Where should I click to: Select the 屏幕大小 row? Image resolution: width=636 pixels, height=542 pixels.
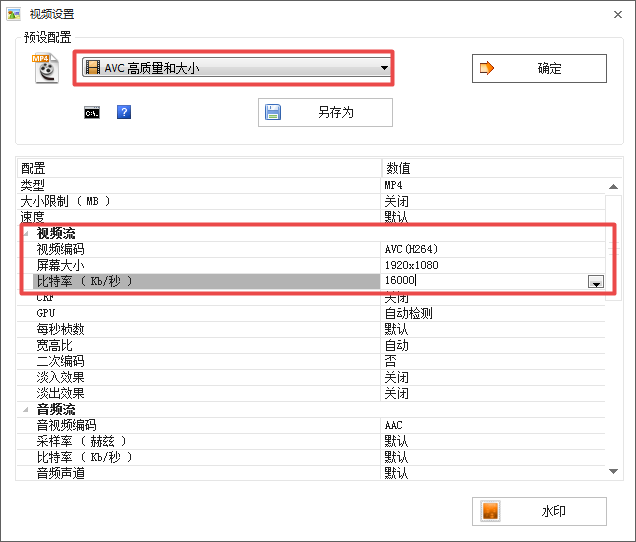(x=200, y=265)
